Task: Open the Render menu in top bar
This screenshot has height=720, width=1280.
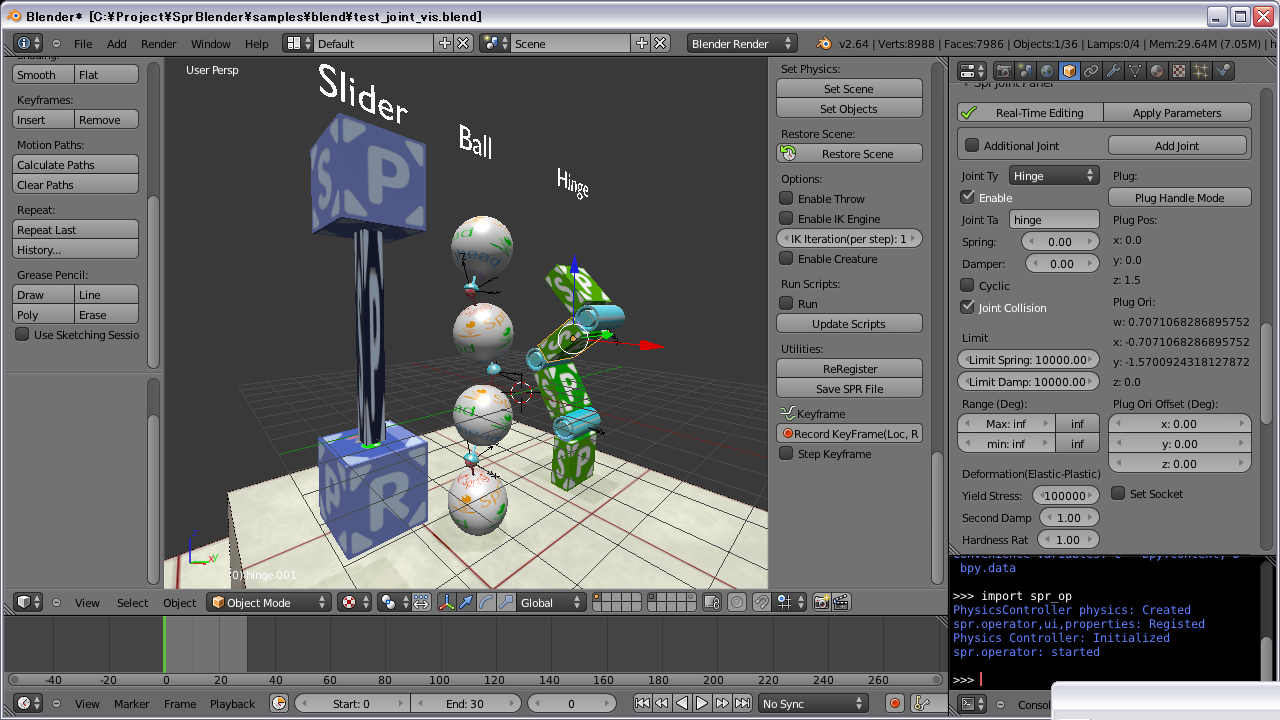Action: click(x=158, y=44)
